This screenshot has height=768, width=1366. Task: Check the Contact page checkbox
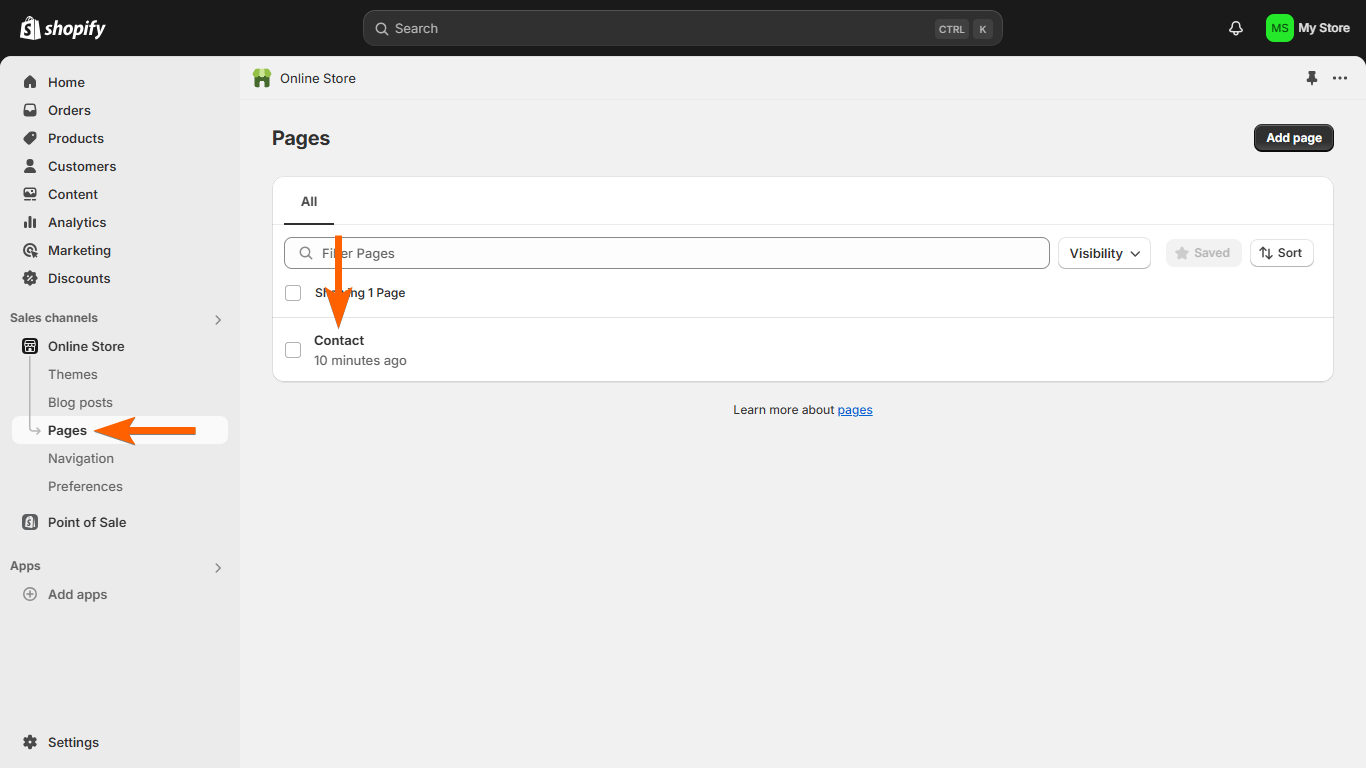[x=293, y=350]
